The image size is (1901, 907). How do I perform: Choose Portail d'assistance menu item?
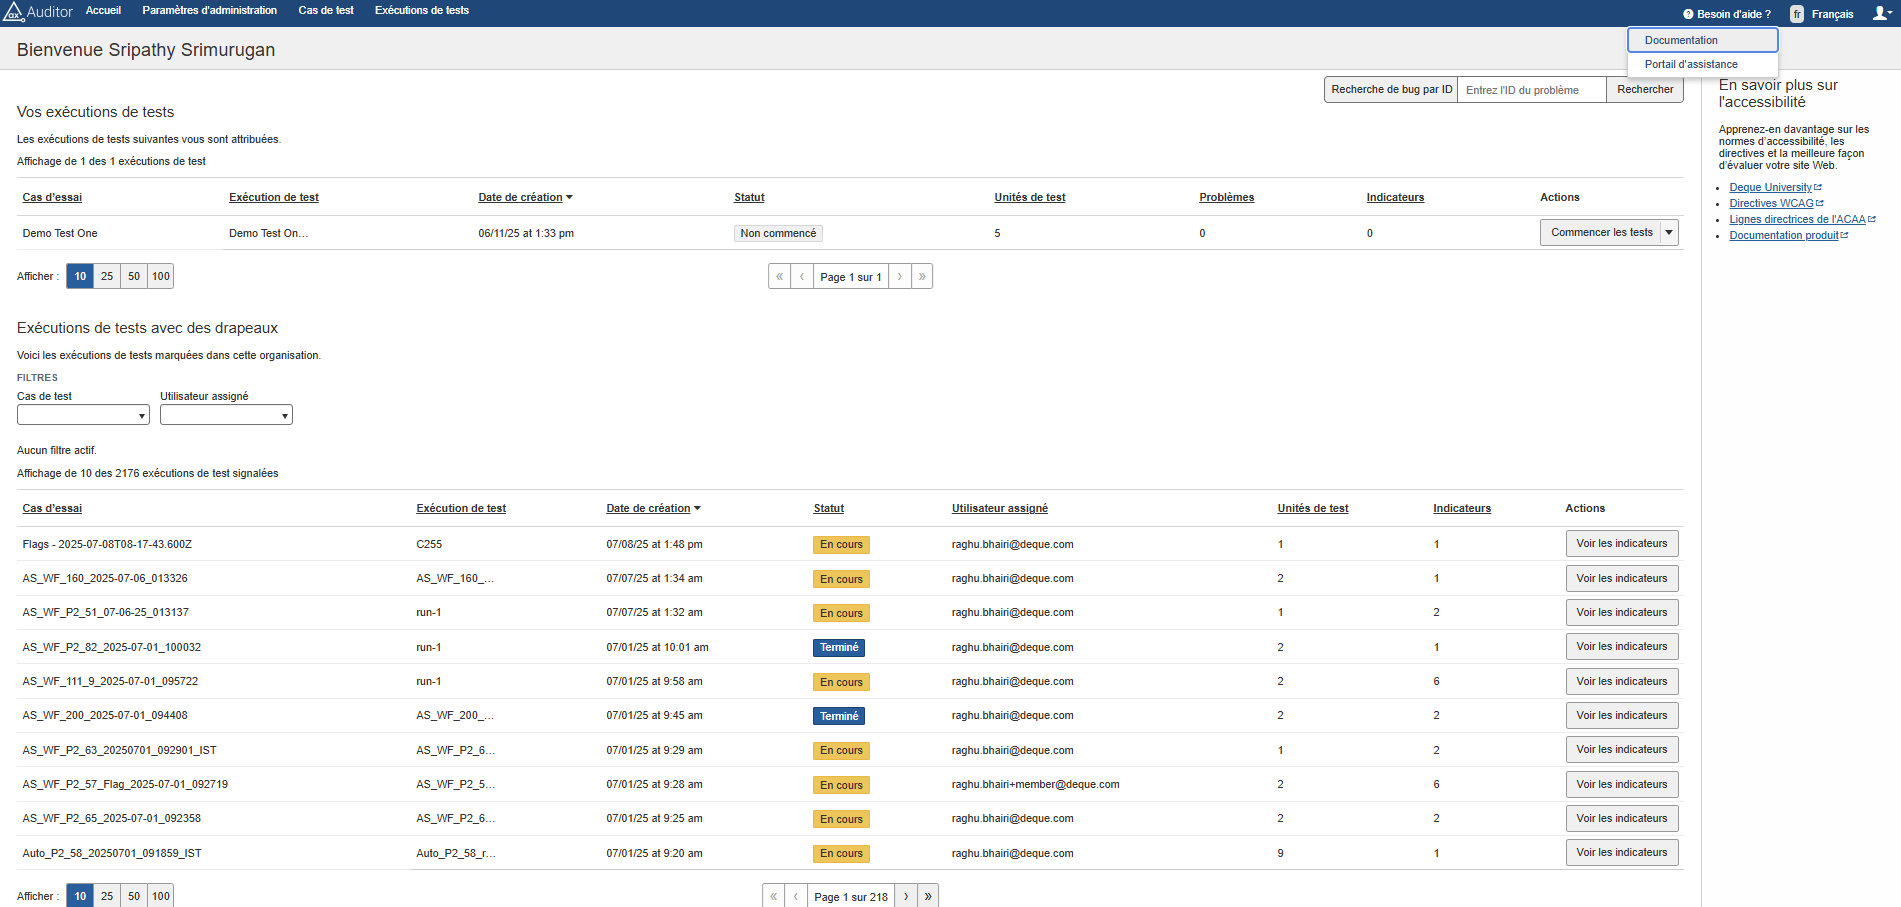[x=1691, y=64]
